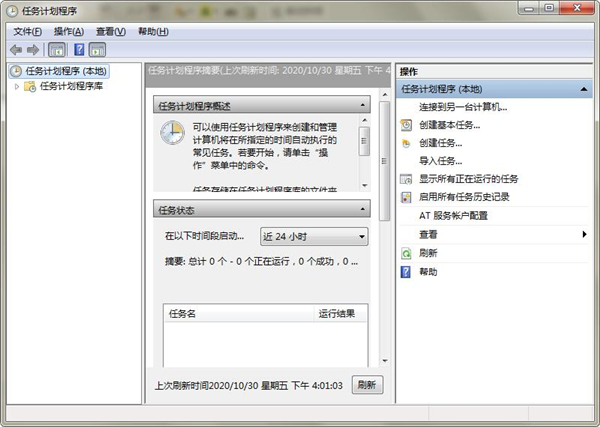Viewport: 600px width, 427px height.
Task: Click the 创建任务 icon in actions pane
Action: [406, 143]
